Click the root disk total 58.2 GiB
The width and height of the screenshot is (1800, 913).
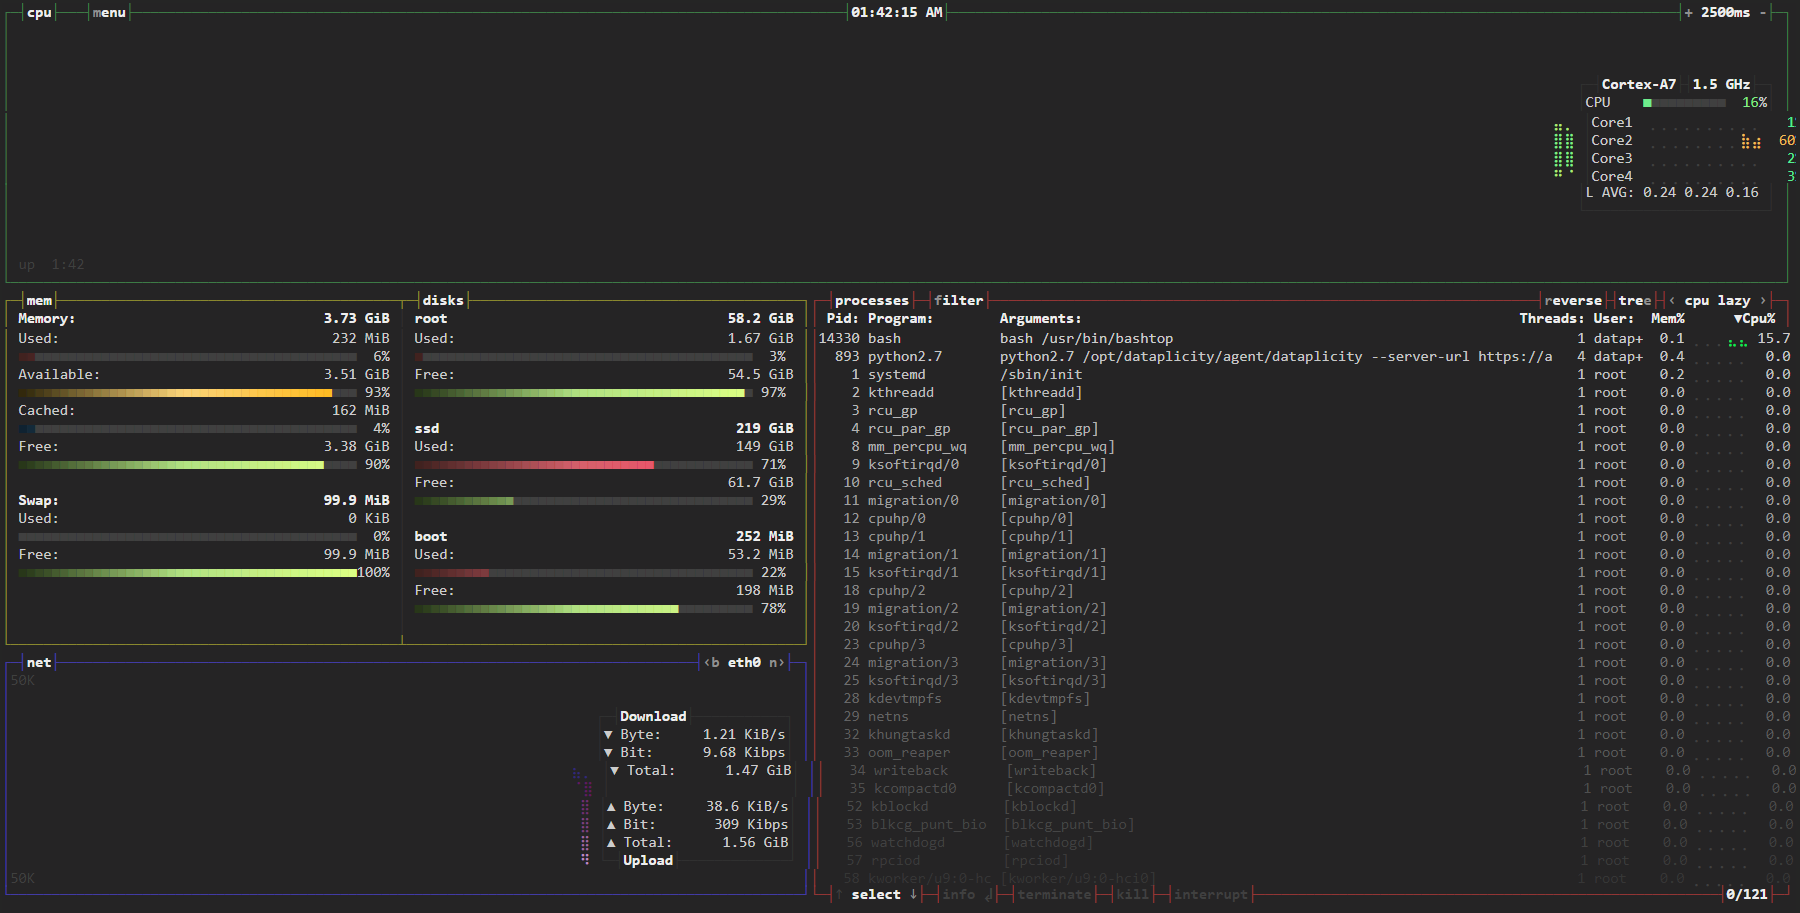tap(760, 319)
